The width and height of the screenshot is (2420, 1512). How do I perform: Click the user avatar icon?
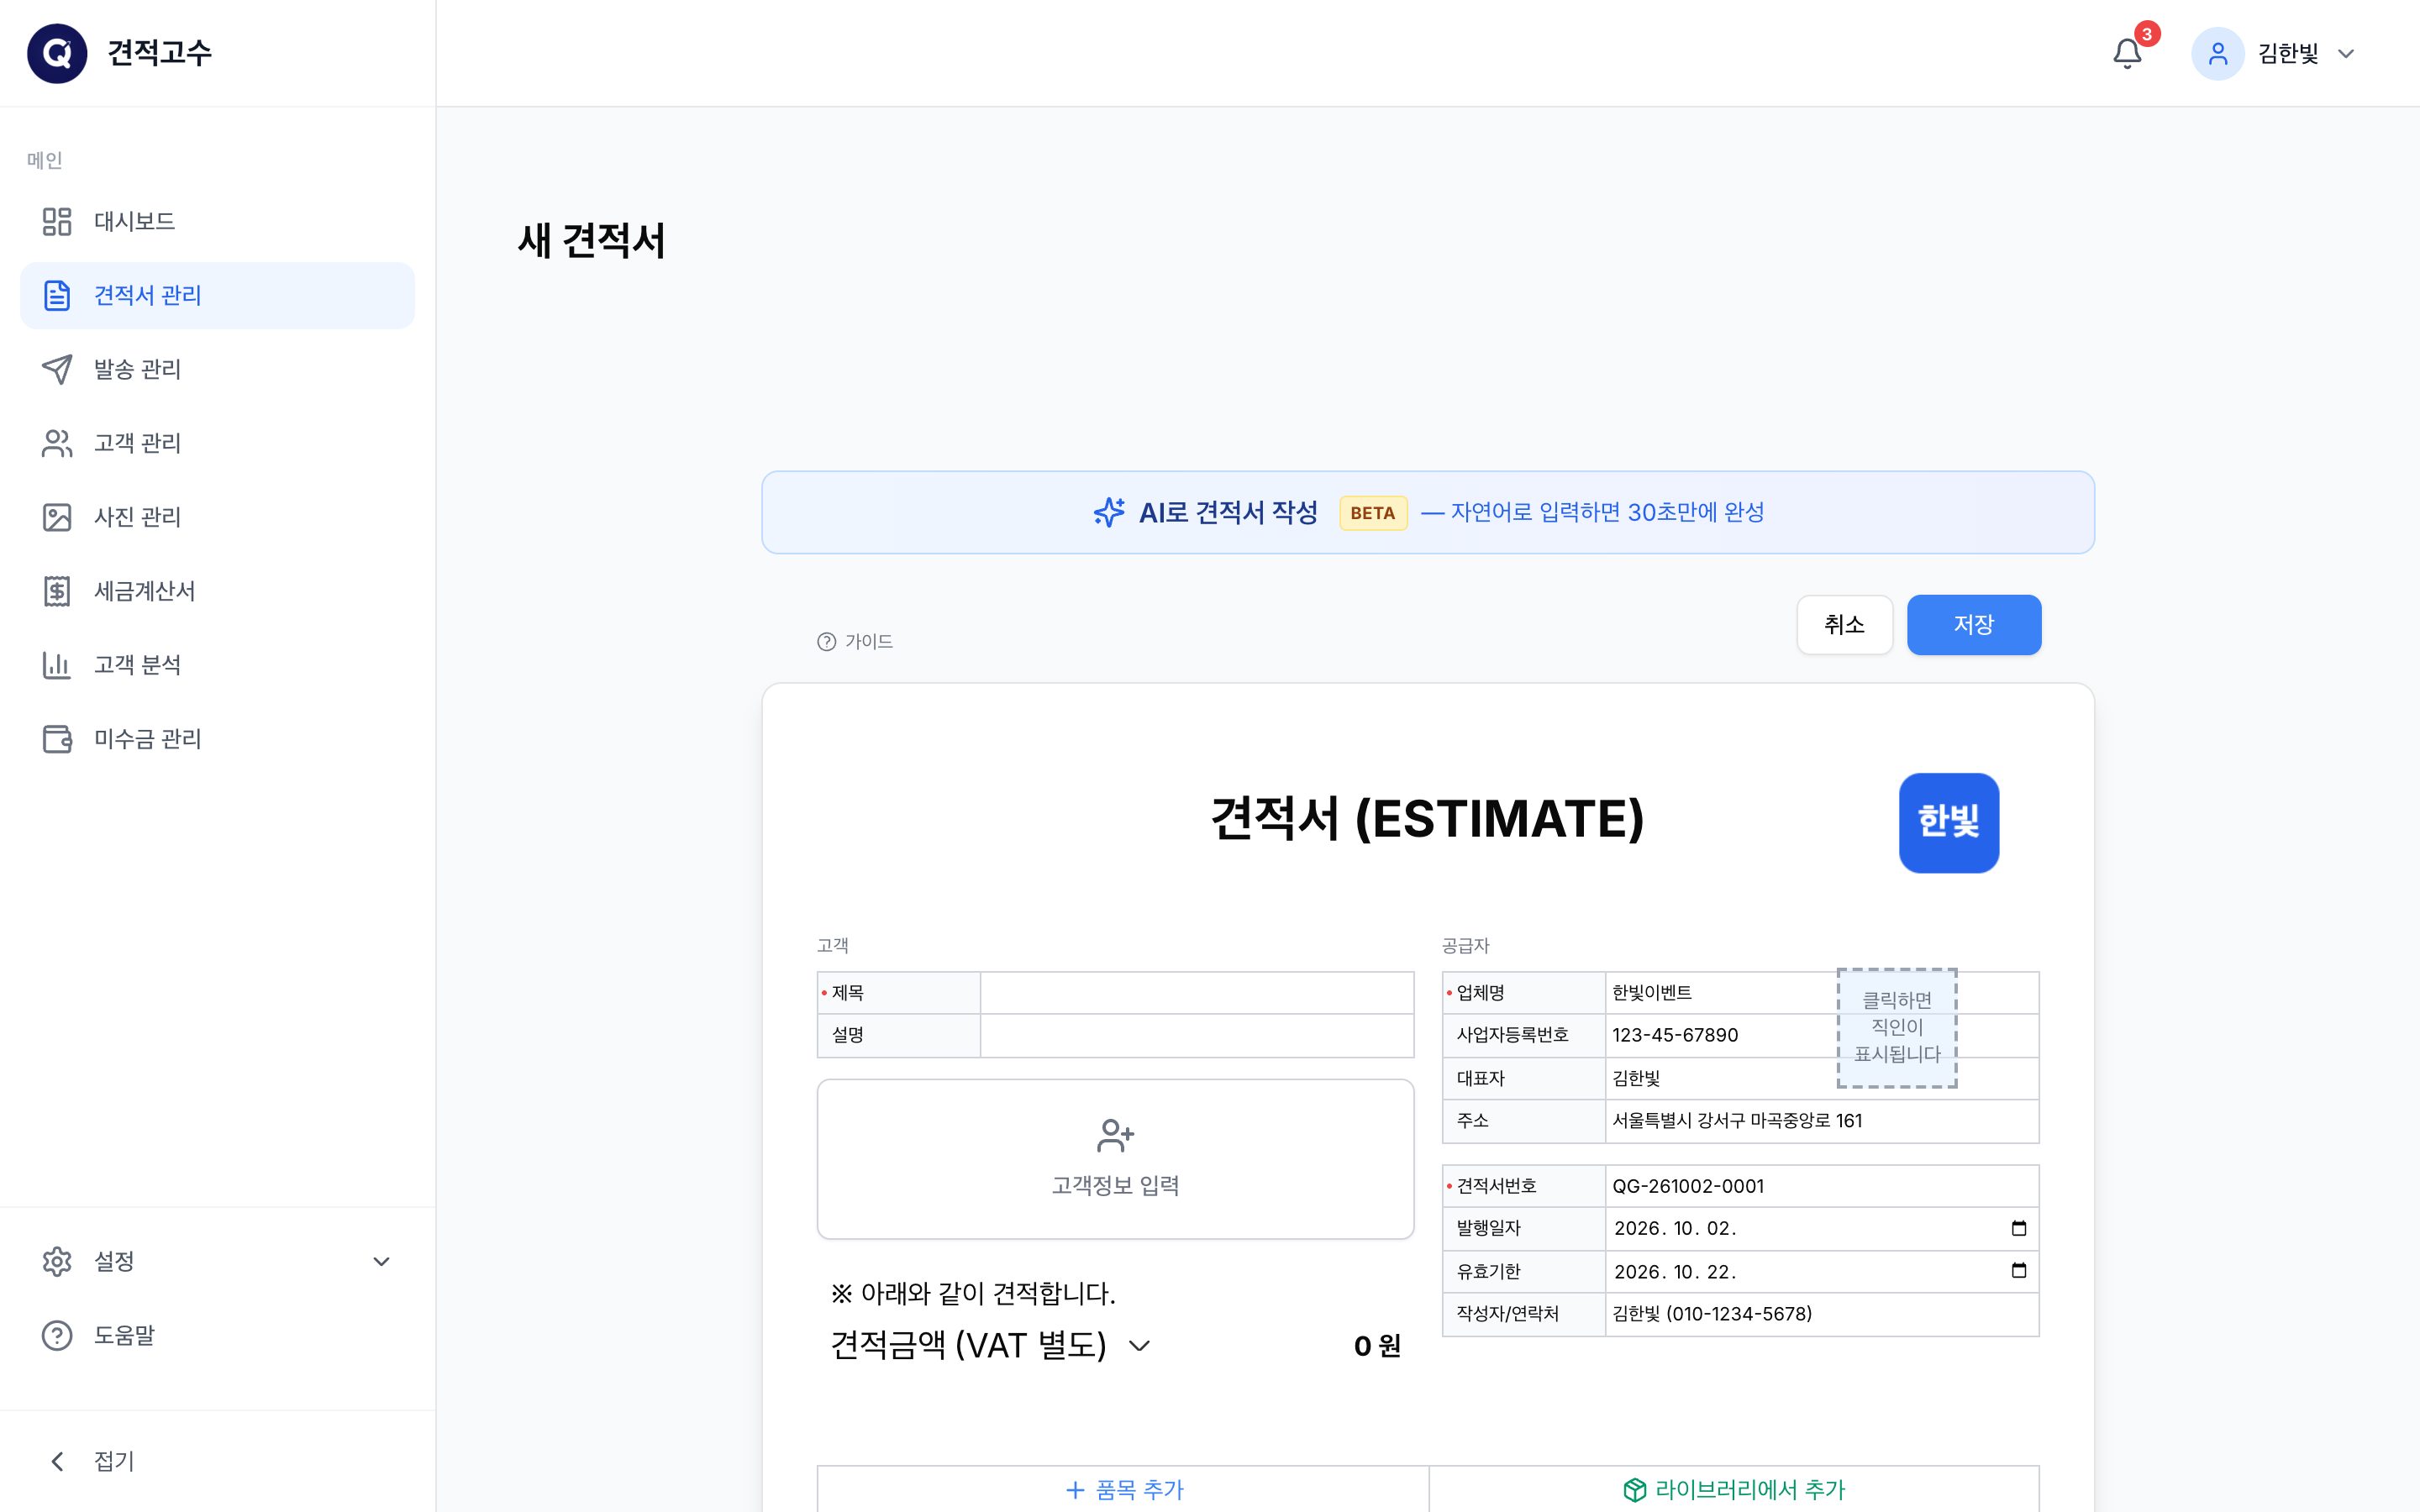(2217, 53)
